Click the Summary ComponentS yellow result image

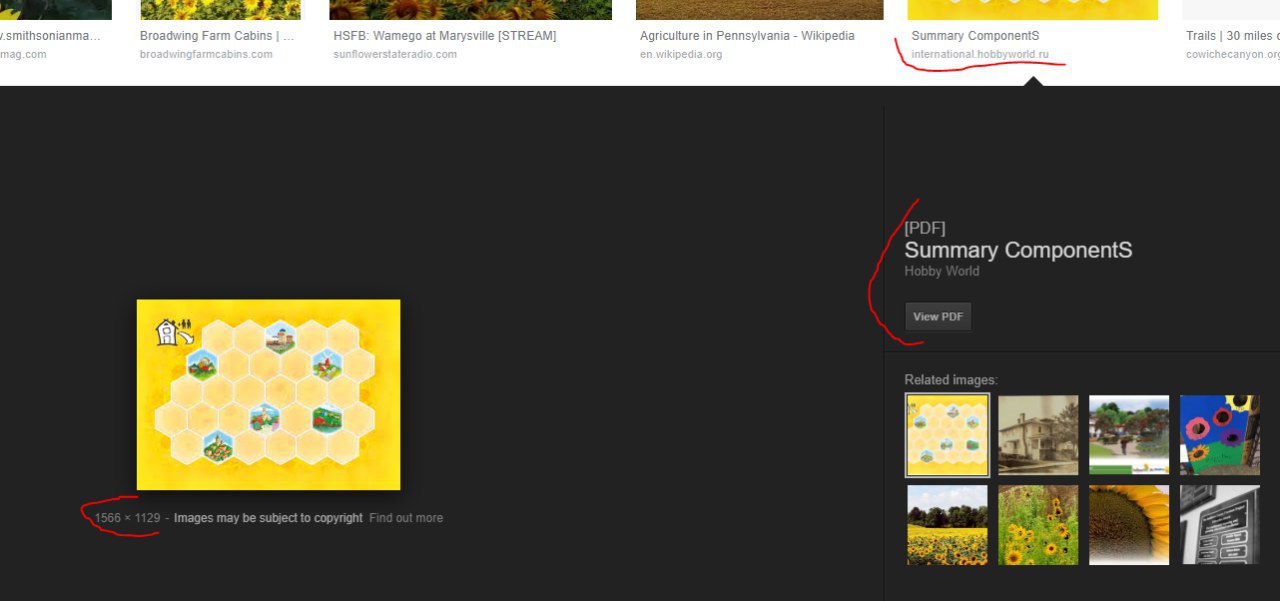(x=1032, y=10)
